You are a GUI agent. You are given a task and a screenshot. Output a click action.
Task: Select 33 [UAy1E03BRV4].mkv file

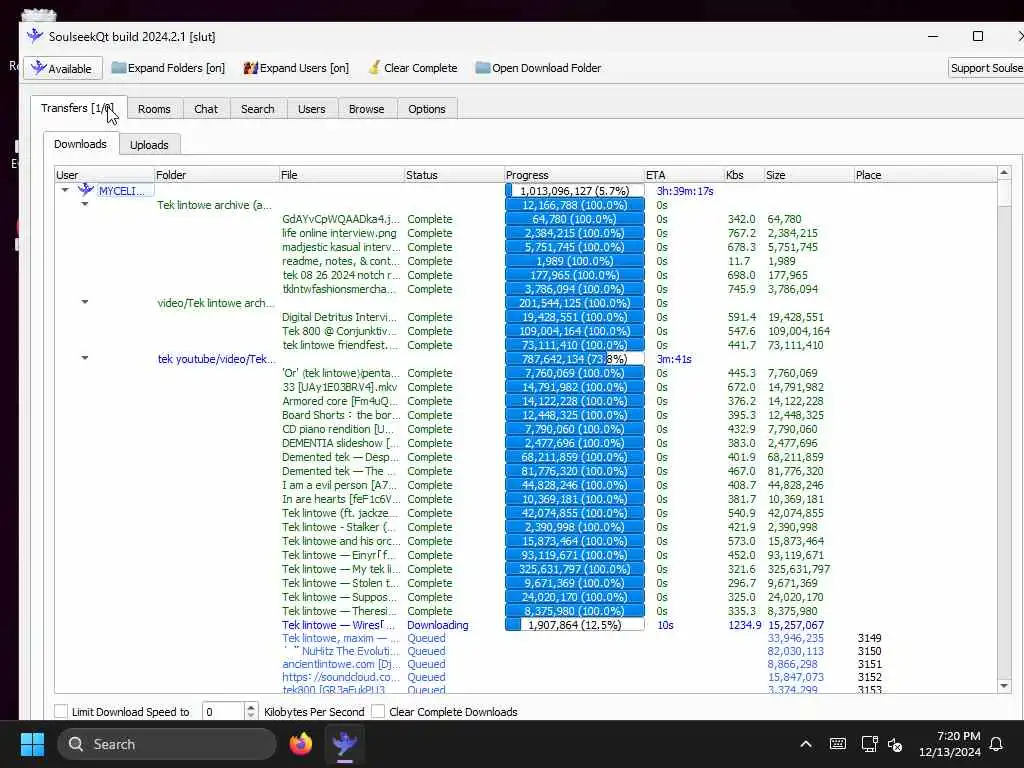point(339,387)
